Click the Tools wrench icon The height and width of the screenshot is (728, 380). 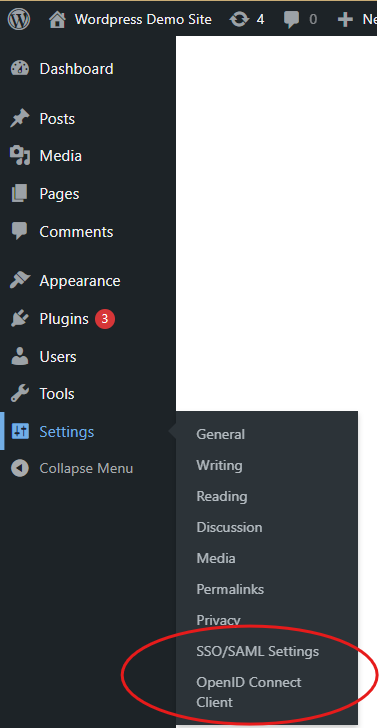click(20, 394)
